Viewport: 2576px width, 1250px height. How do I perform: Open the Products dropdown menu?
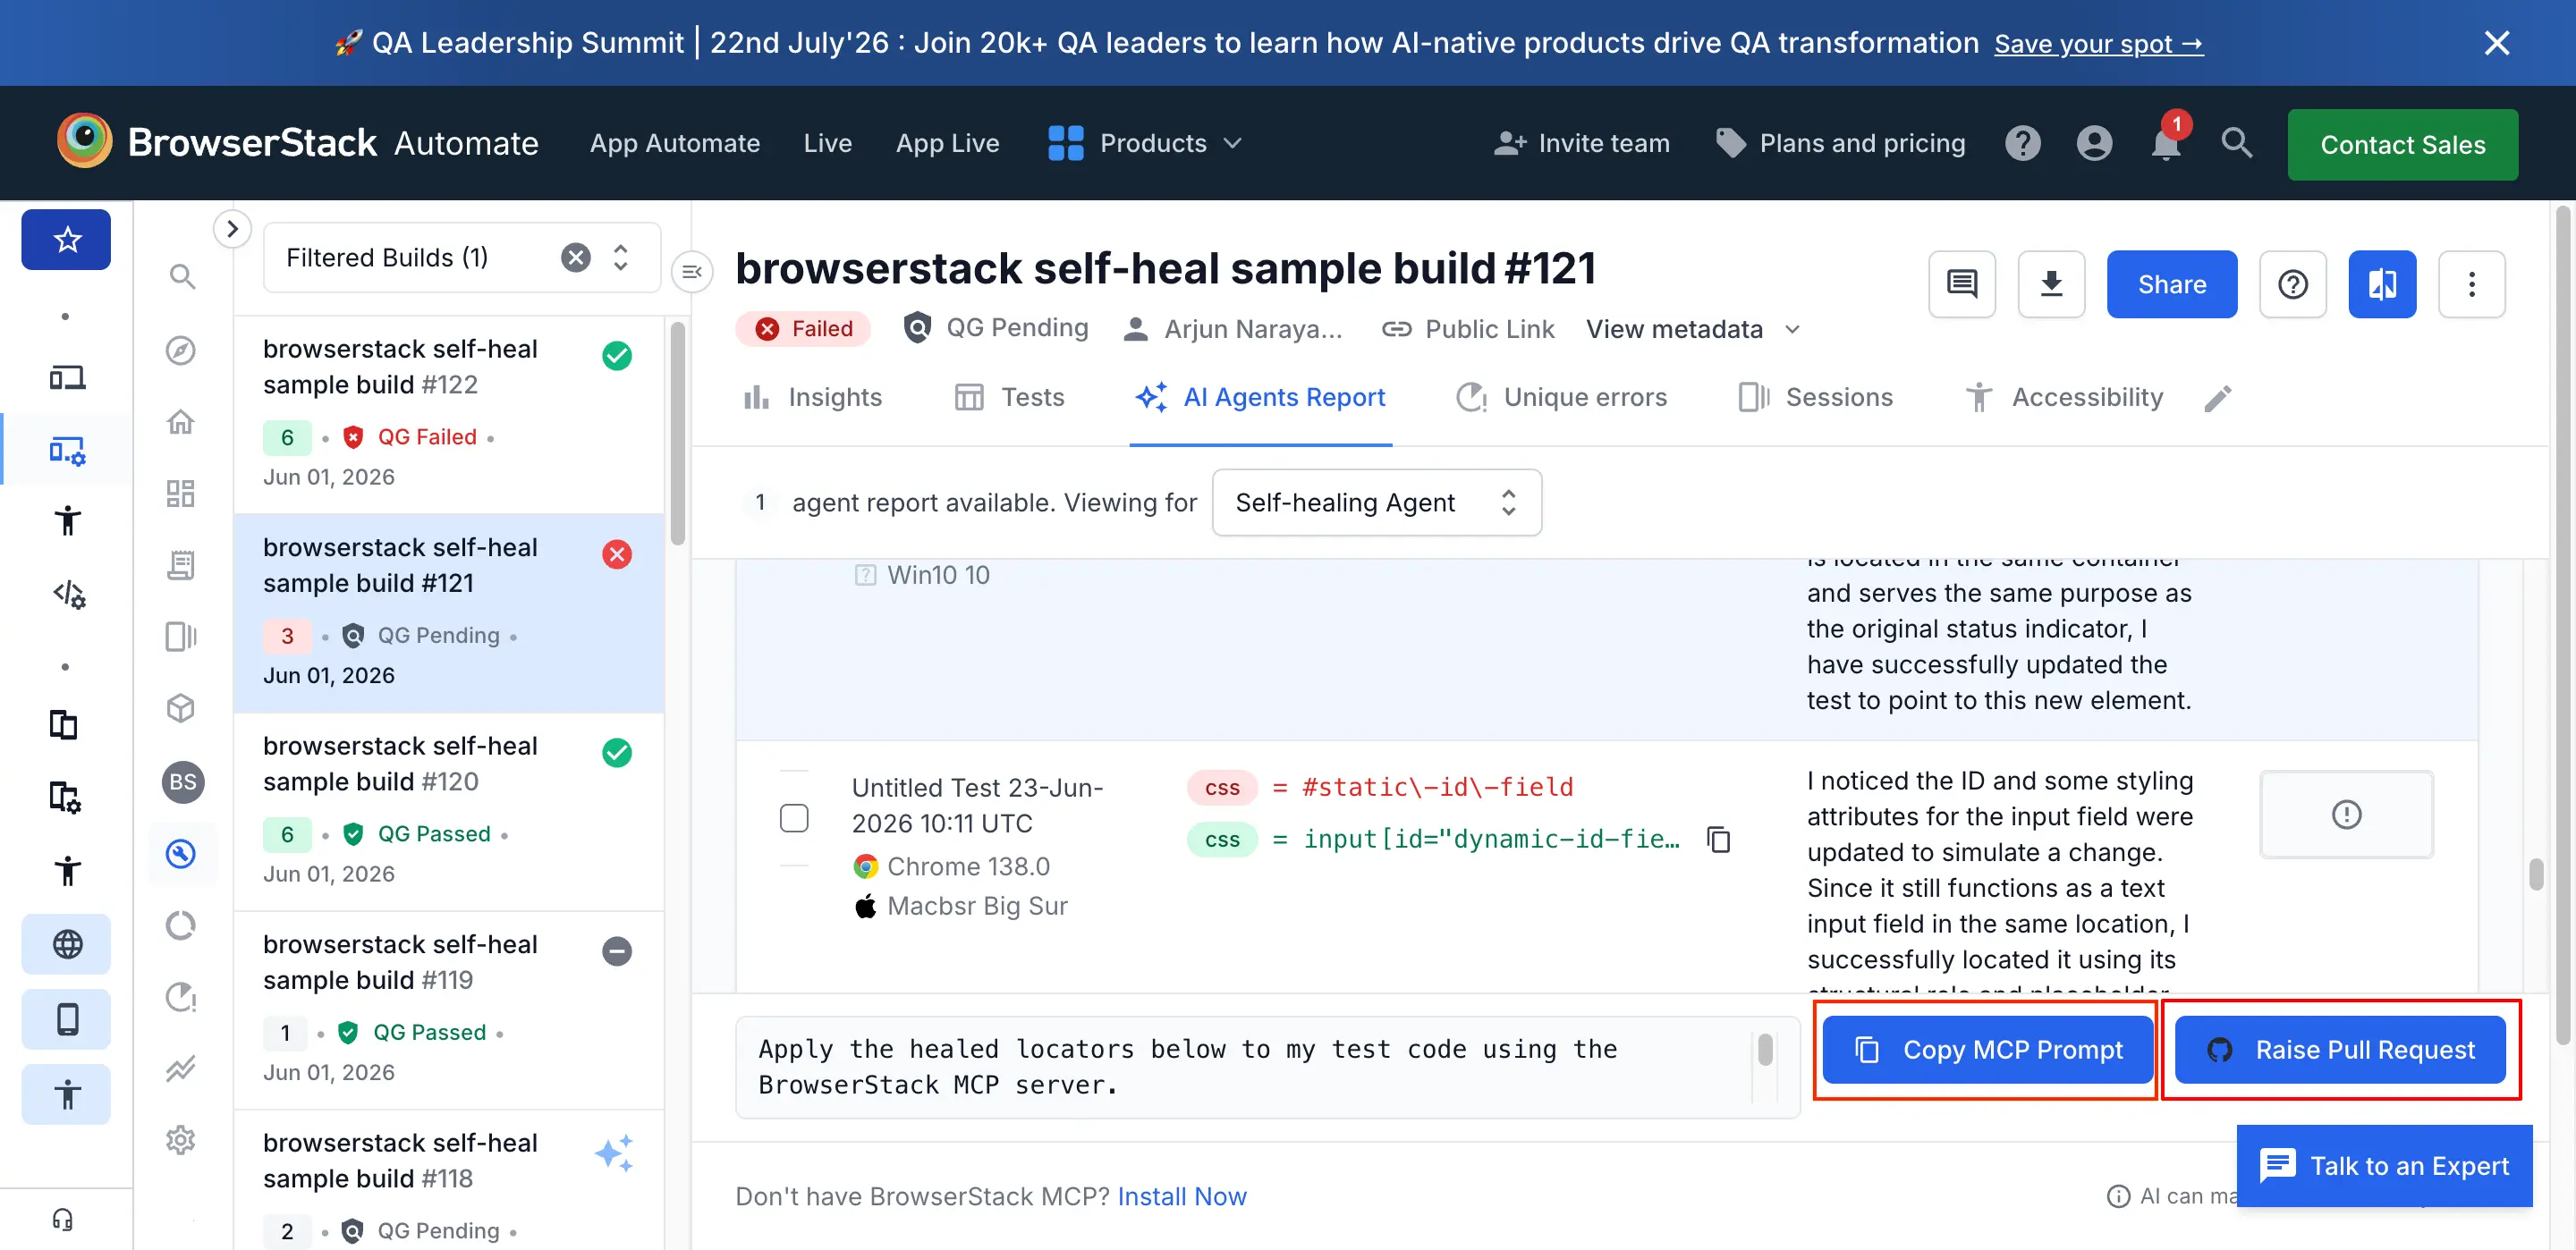click(1145, 143)
